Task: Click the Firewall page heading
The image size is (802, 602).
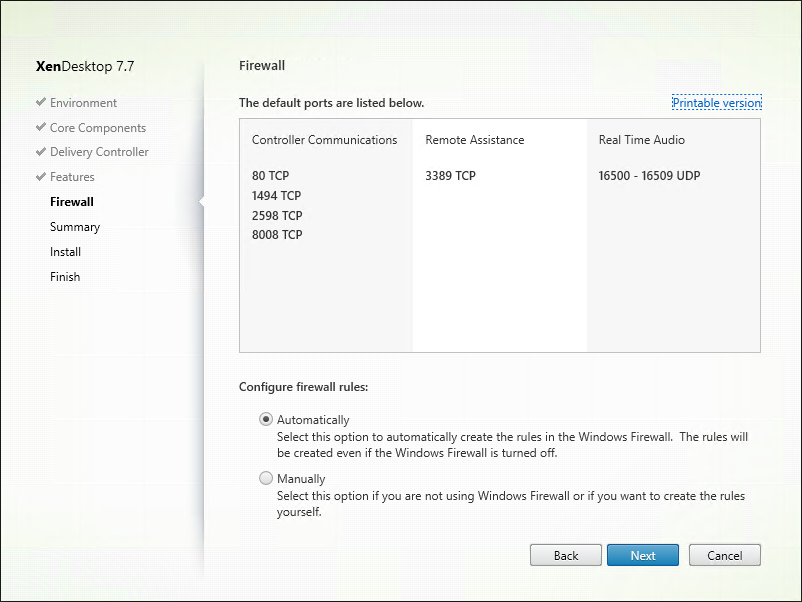Action: (262, 65)
